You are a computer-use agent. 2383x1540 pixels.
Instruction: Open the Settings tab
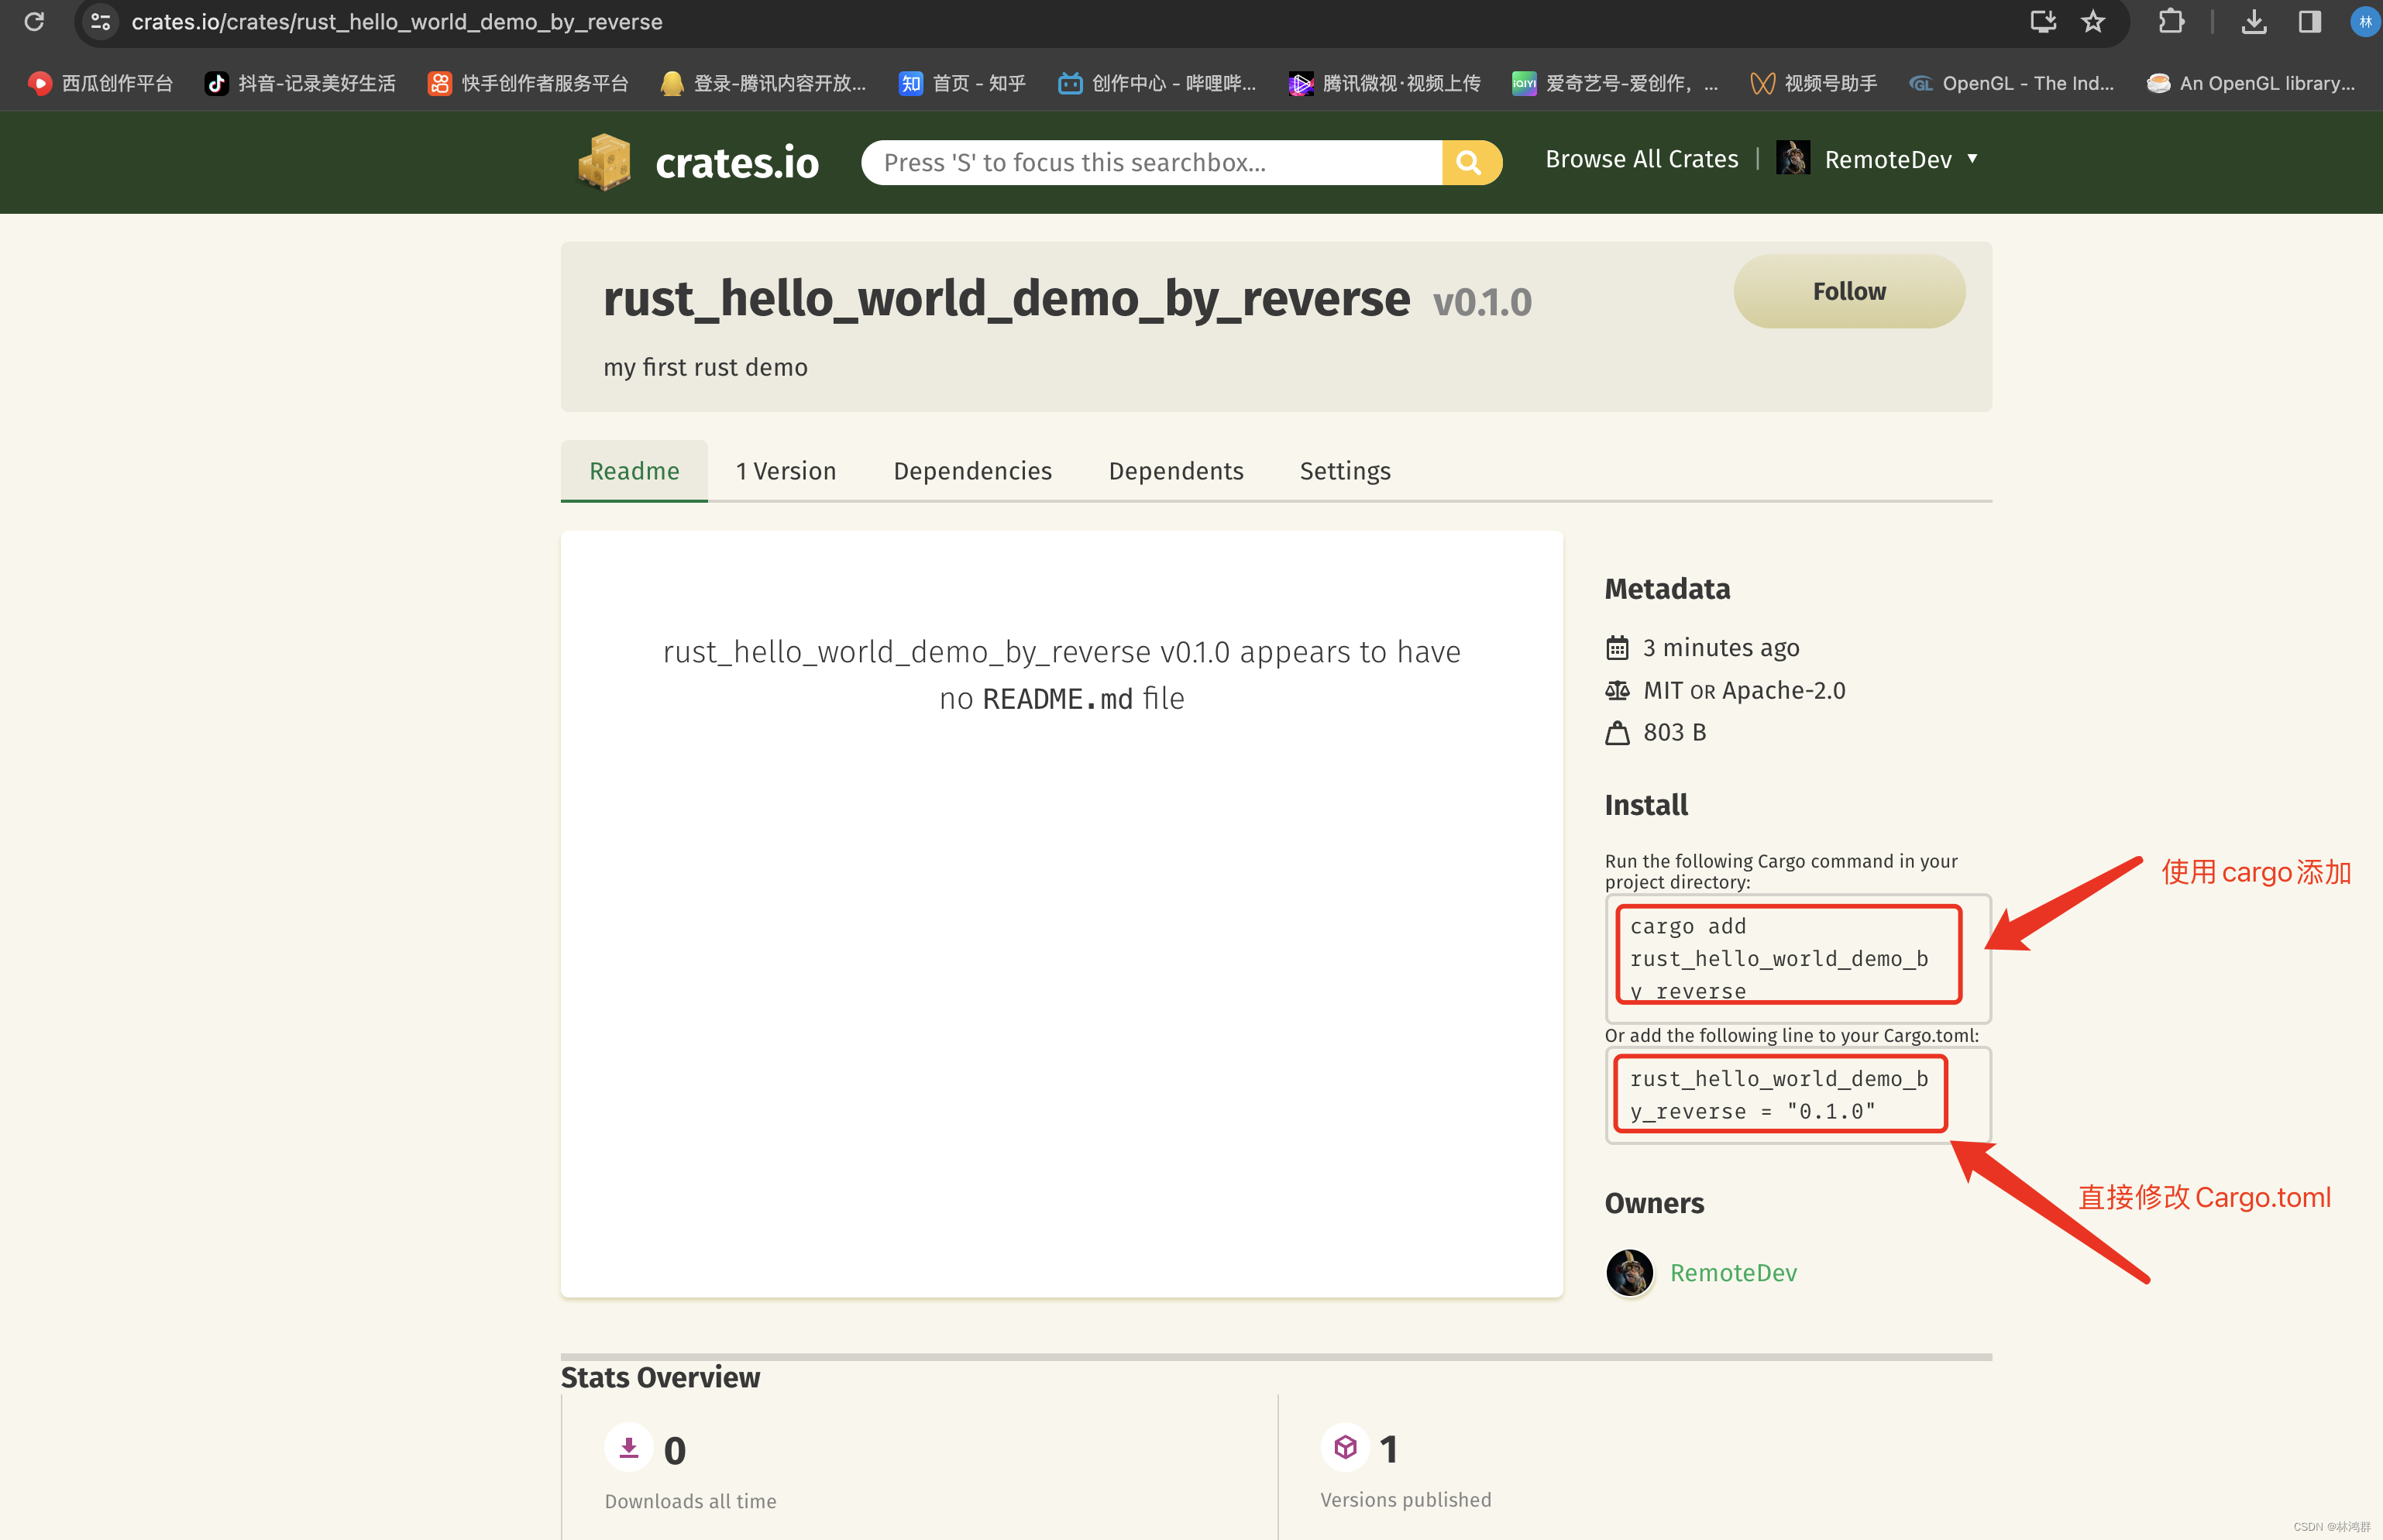(x=1344, y=471)
